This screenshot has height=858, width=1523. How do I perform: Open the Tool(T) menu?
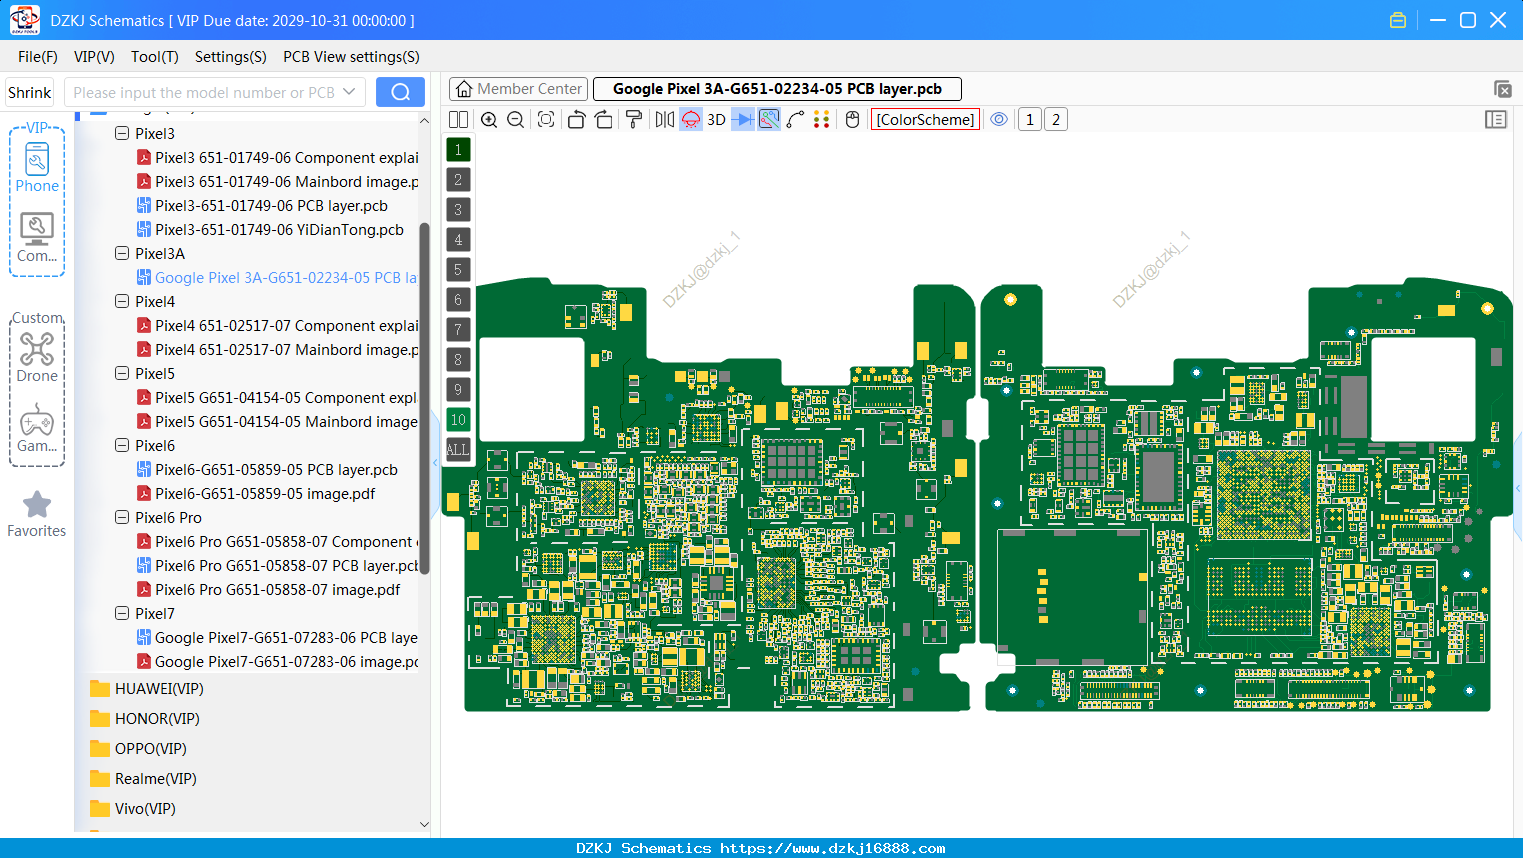tap(155, 57)
